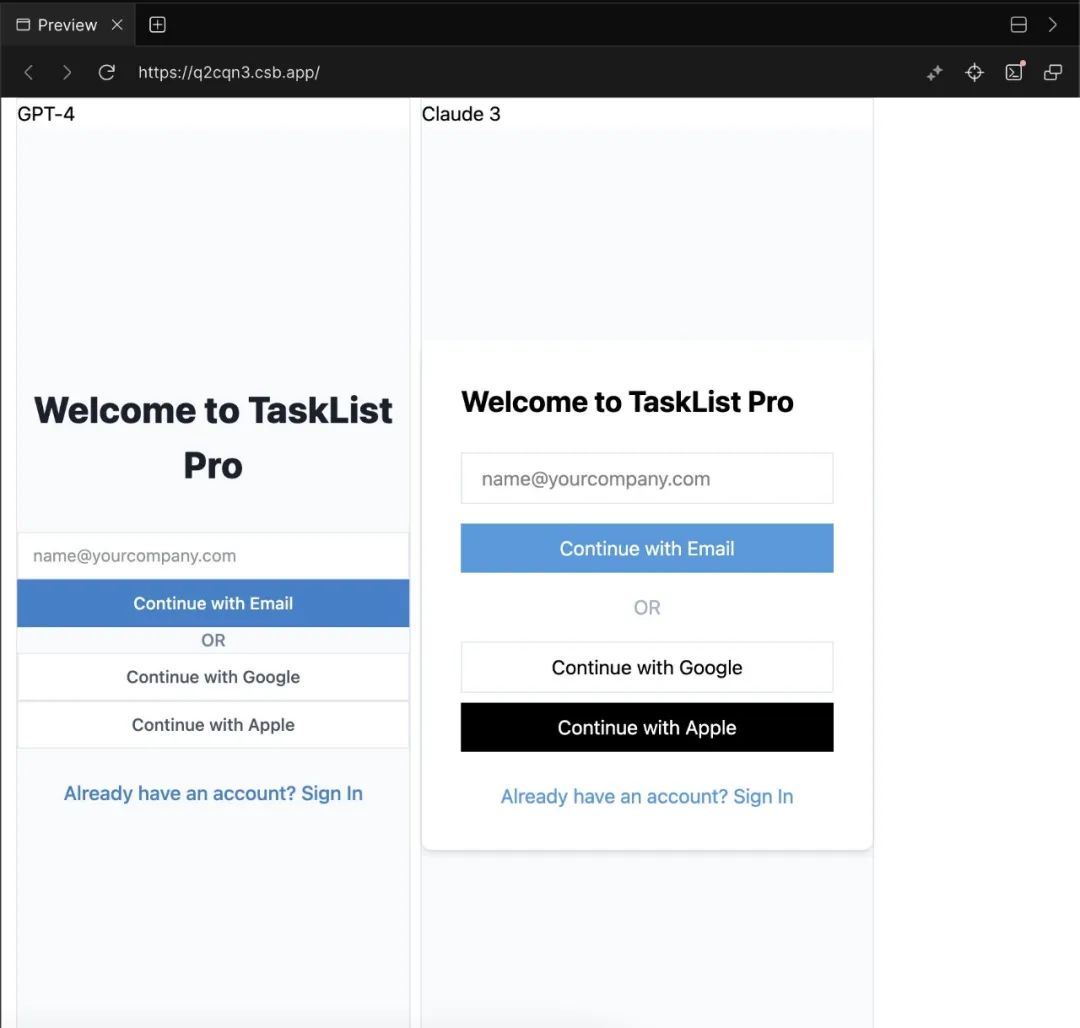Click the q2cqn3.csb.app URL address bar

click(x=229, y=72)
